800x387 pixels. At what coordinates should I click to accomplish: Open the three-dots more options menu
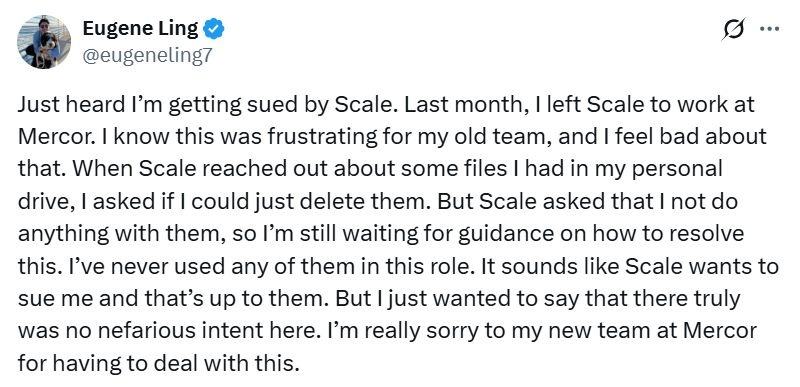click(x=769, y=29)
